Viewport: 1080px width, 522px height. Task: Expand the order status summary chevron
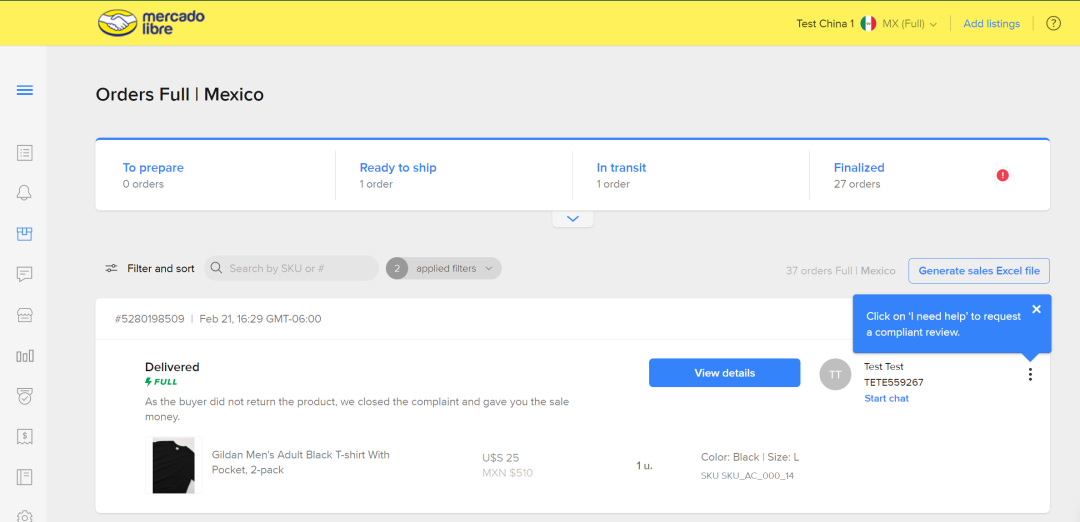[573, 218]
